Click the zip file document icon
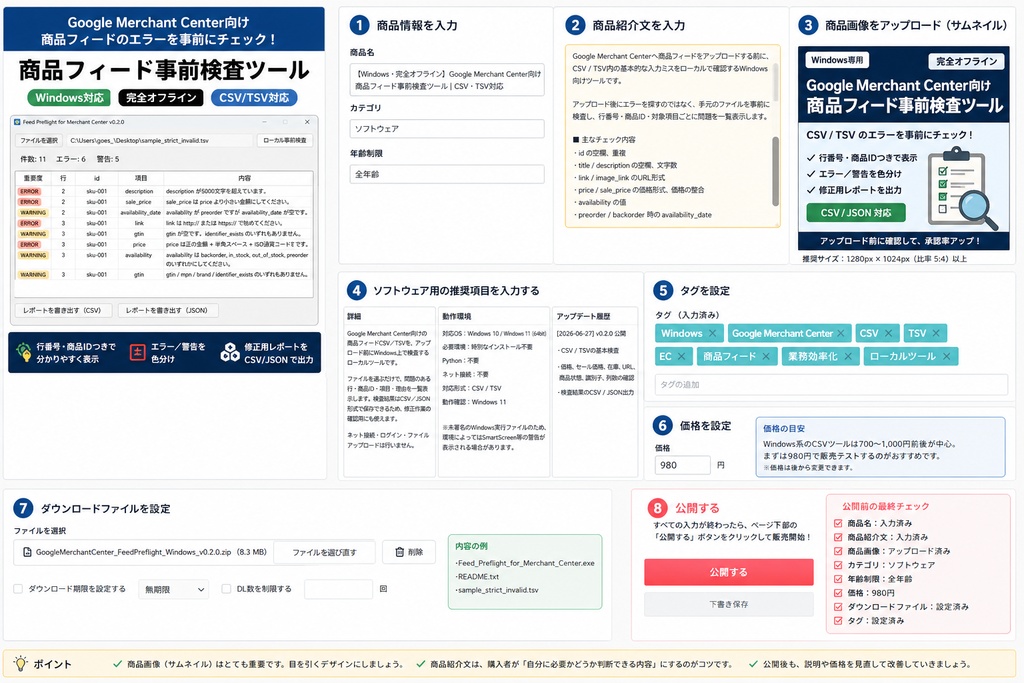Screen dimensions: 1024x683 coord(27,552)
